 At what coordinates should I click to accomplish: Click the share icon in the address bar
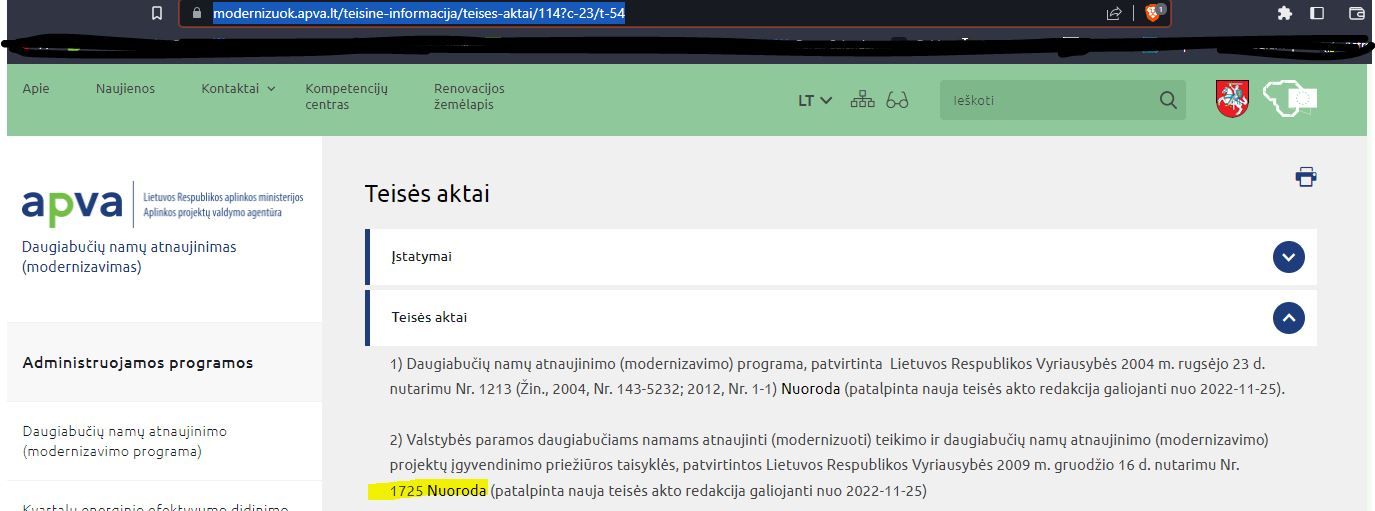[x=1113, y=13]
